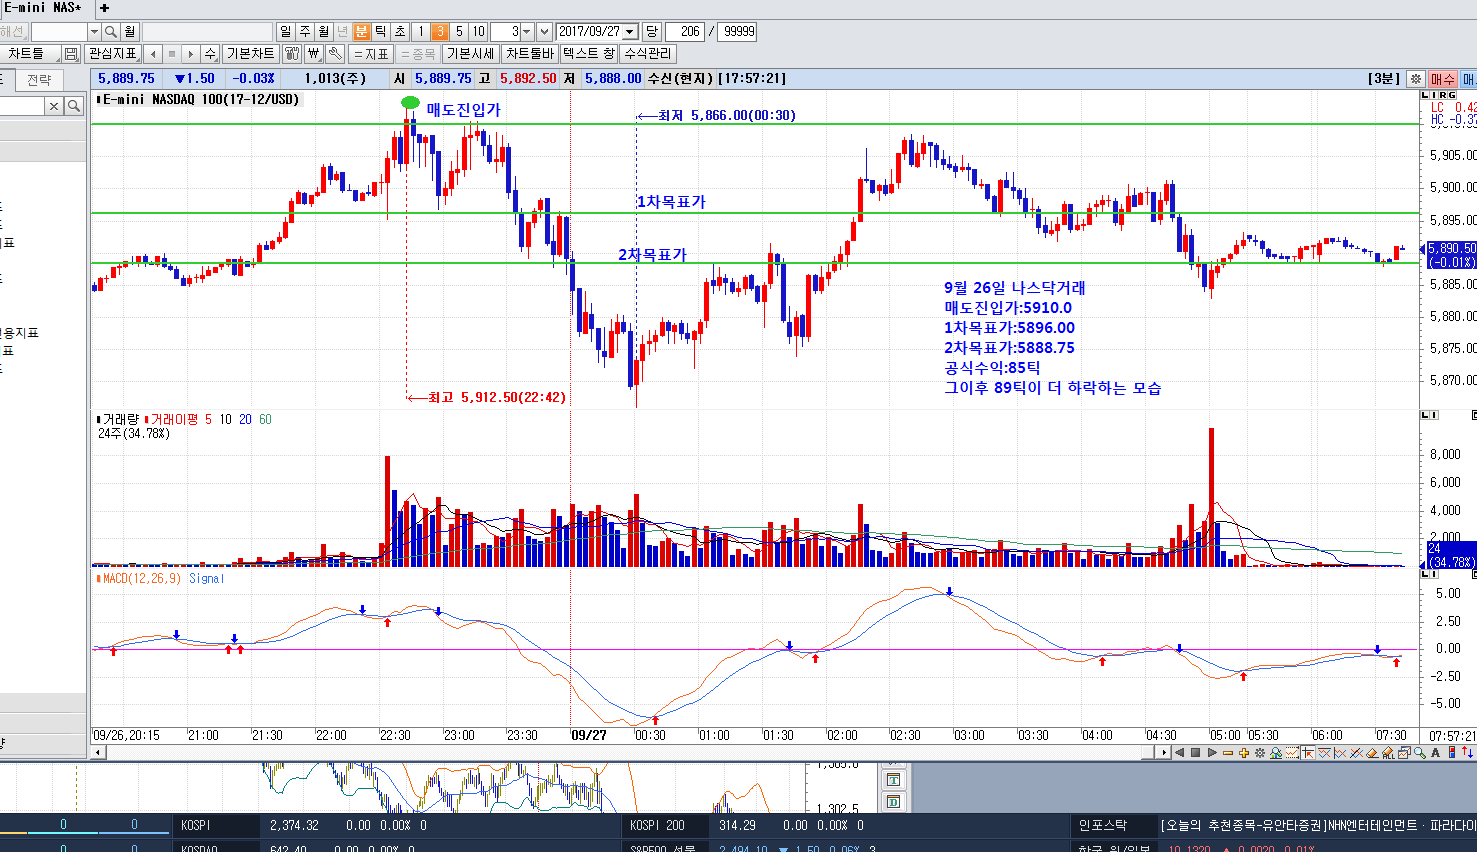Screen dimensions: 1477x852
Task: Click the square stop icon next to 관심지표
Action: coord(171,53)
